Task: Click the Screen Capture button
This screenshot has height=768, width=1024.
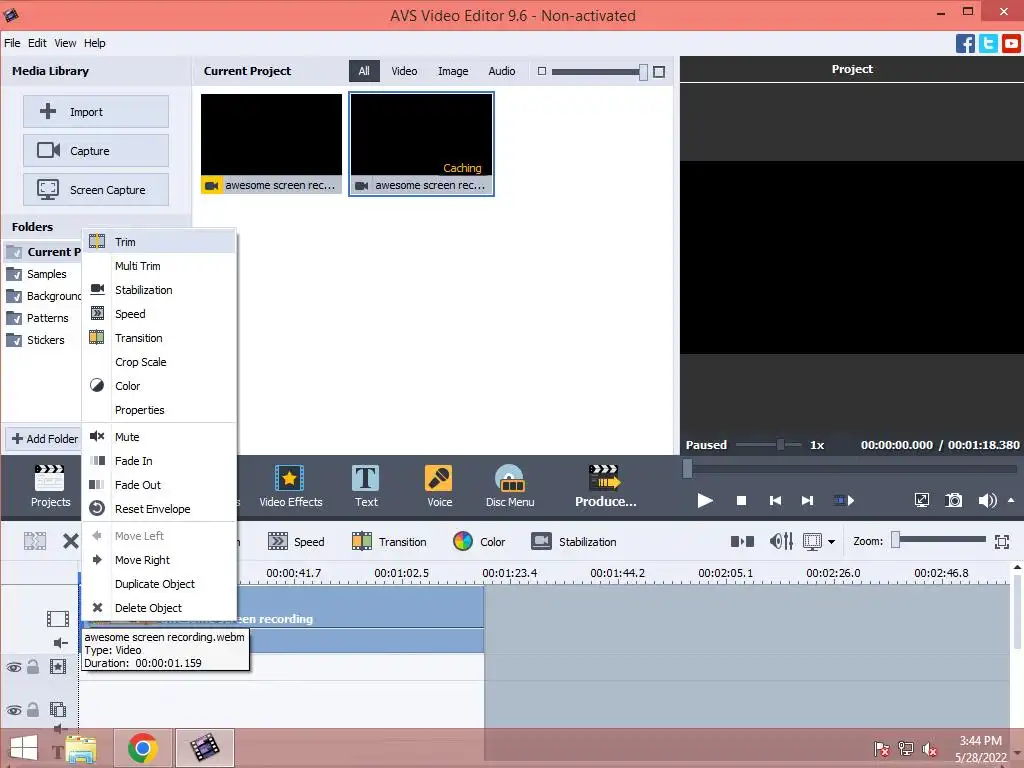Action: pyautogui.click(x=96, y=190)
